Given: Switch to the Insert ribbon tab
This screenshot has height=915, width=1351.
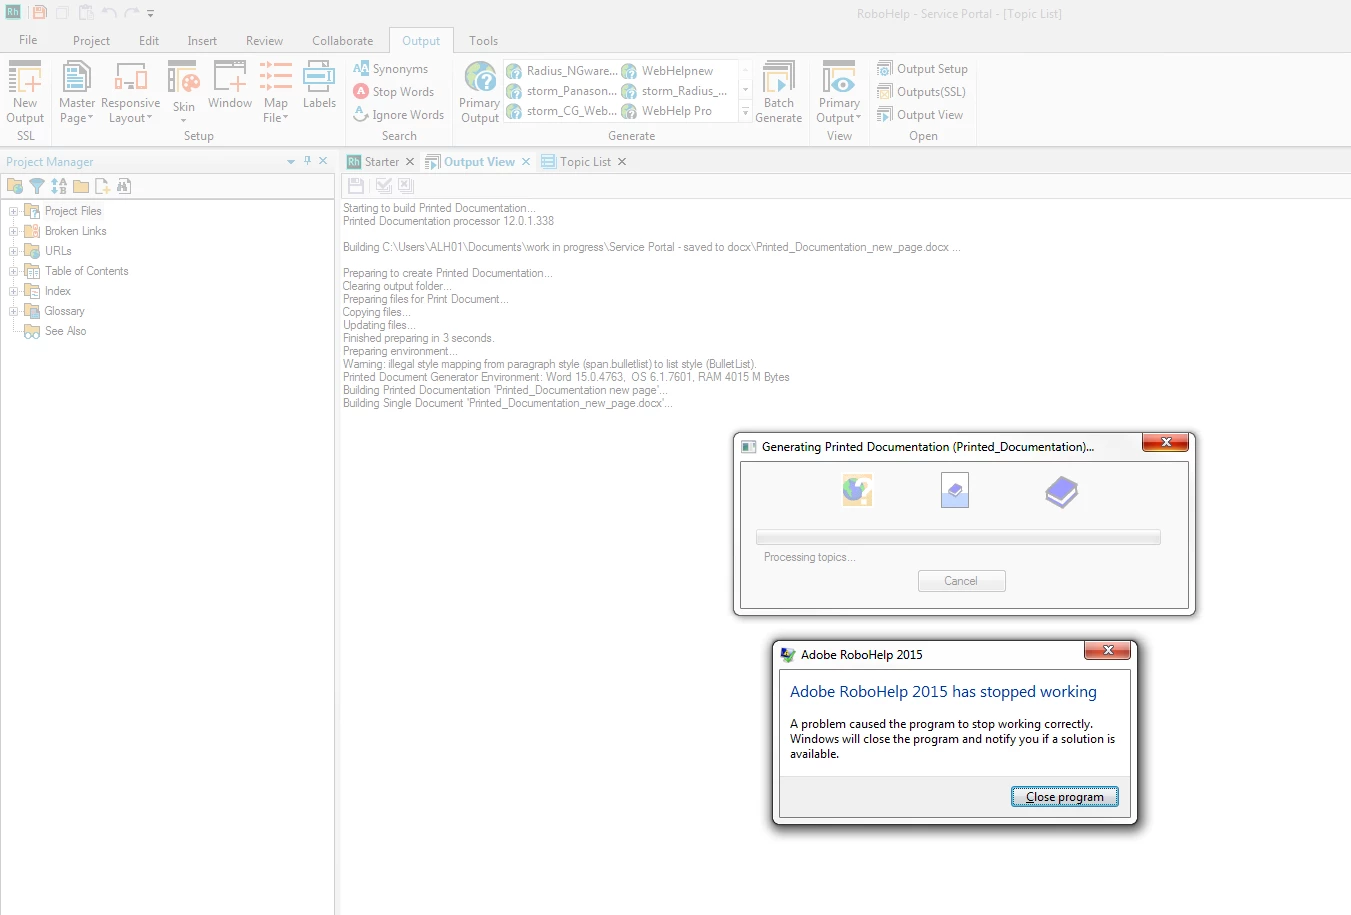Looking at the screenshot, I should pyautogui.click(x=202, y=41).
